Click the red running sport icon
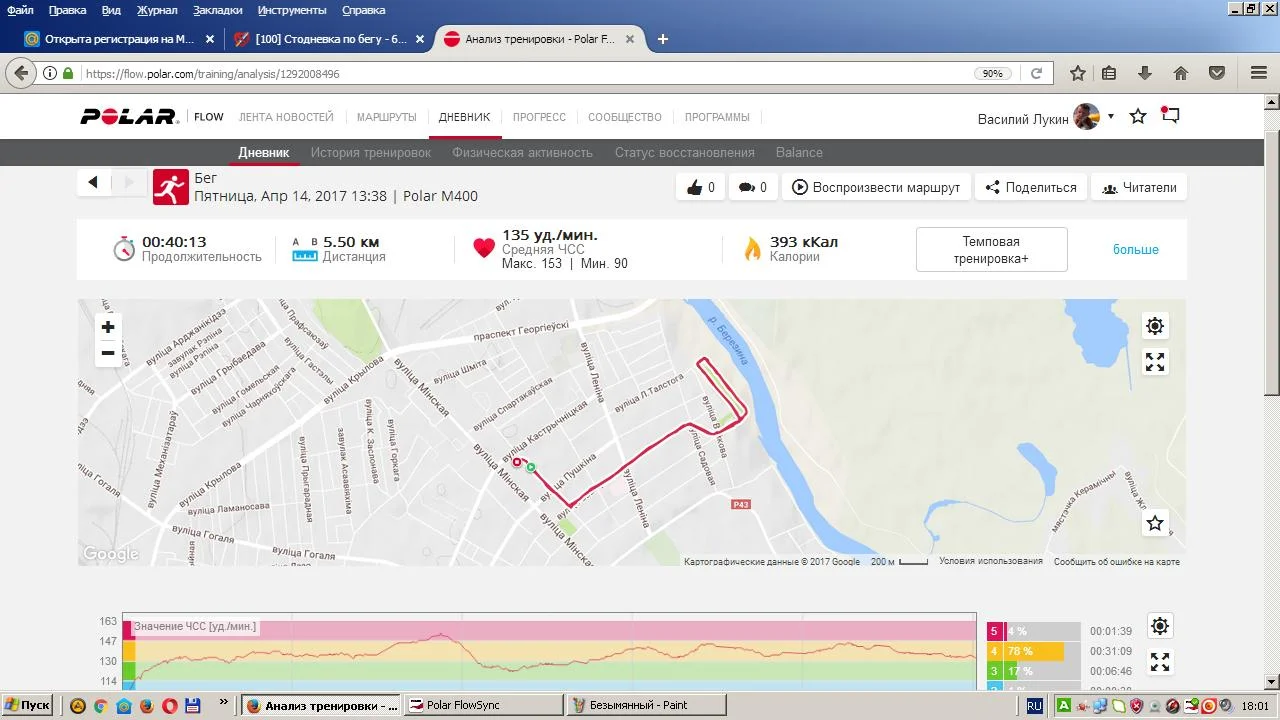The width and height of the screenshot is (1280, 720). (x=171, y=187)
